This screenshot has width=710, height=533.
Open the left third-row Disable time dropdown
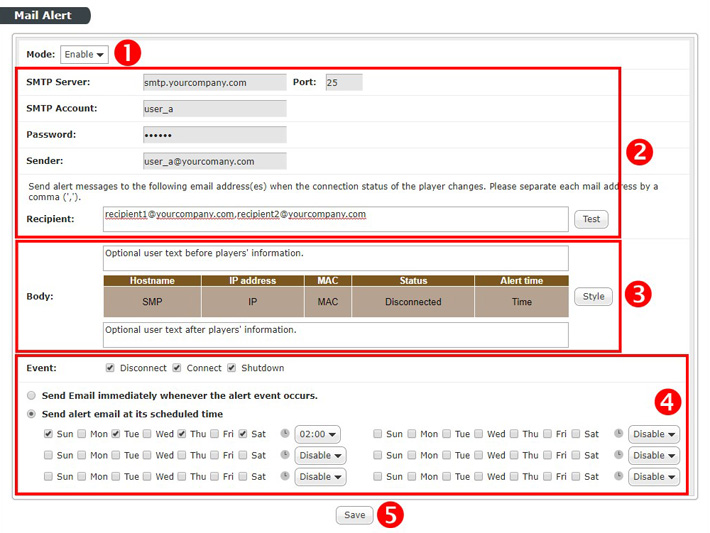320,476
